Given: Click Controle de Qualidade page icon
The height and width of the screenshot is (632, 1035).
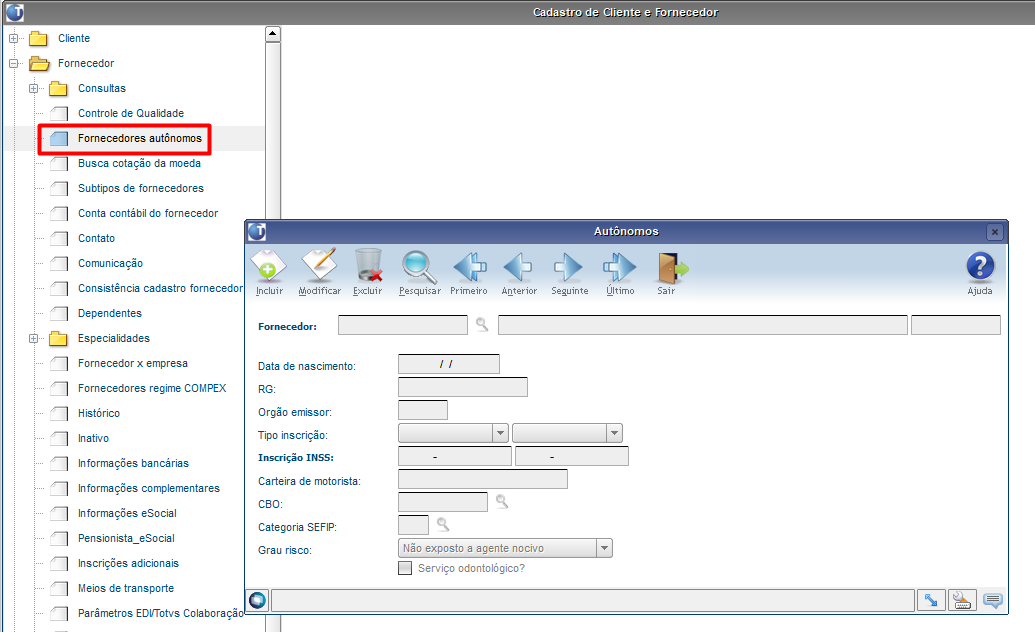Looking at the screenshot, I should pos(59,114).
